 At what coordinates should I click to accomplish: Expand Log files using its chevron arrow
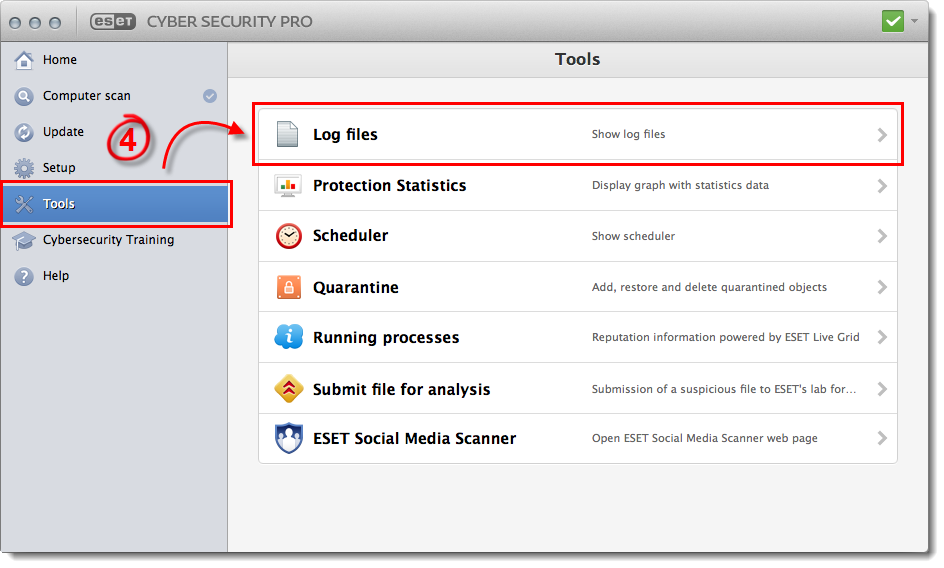point(882,135)
